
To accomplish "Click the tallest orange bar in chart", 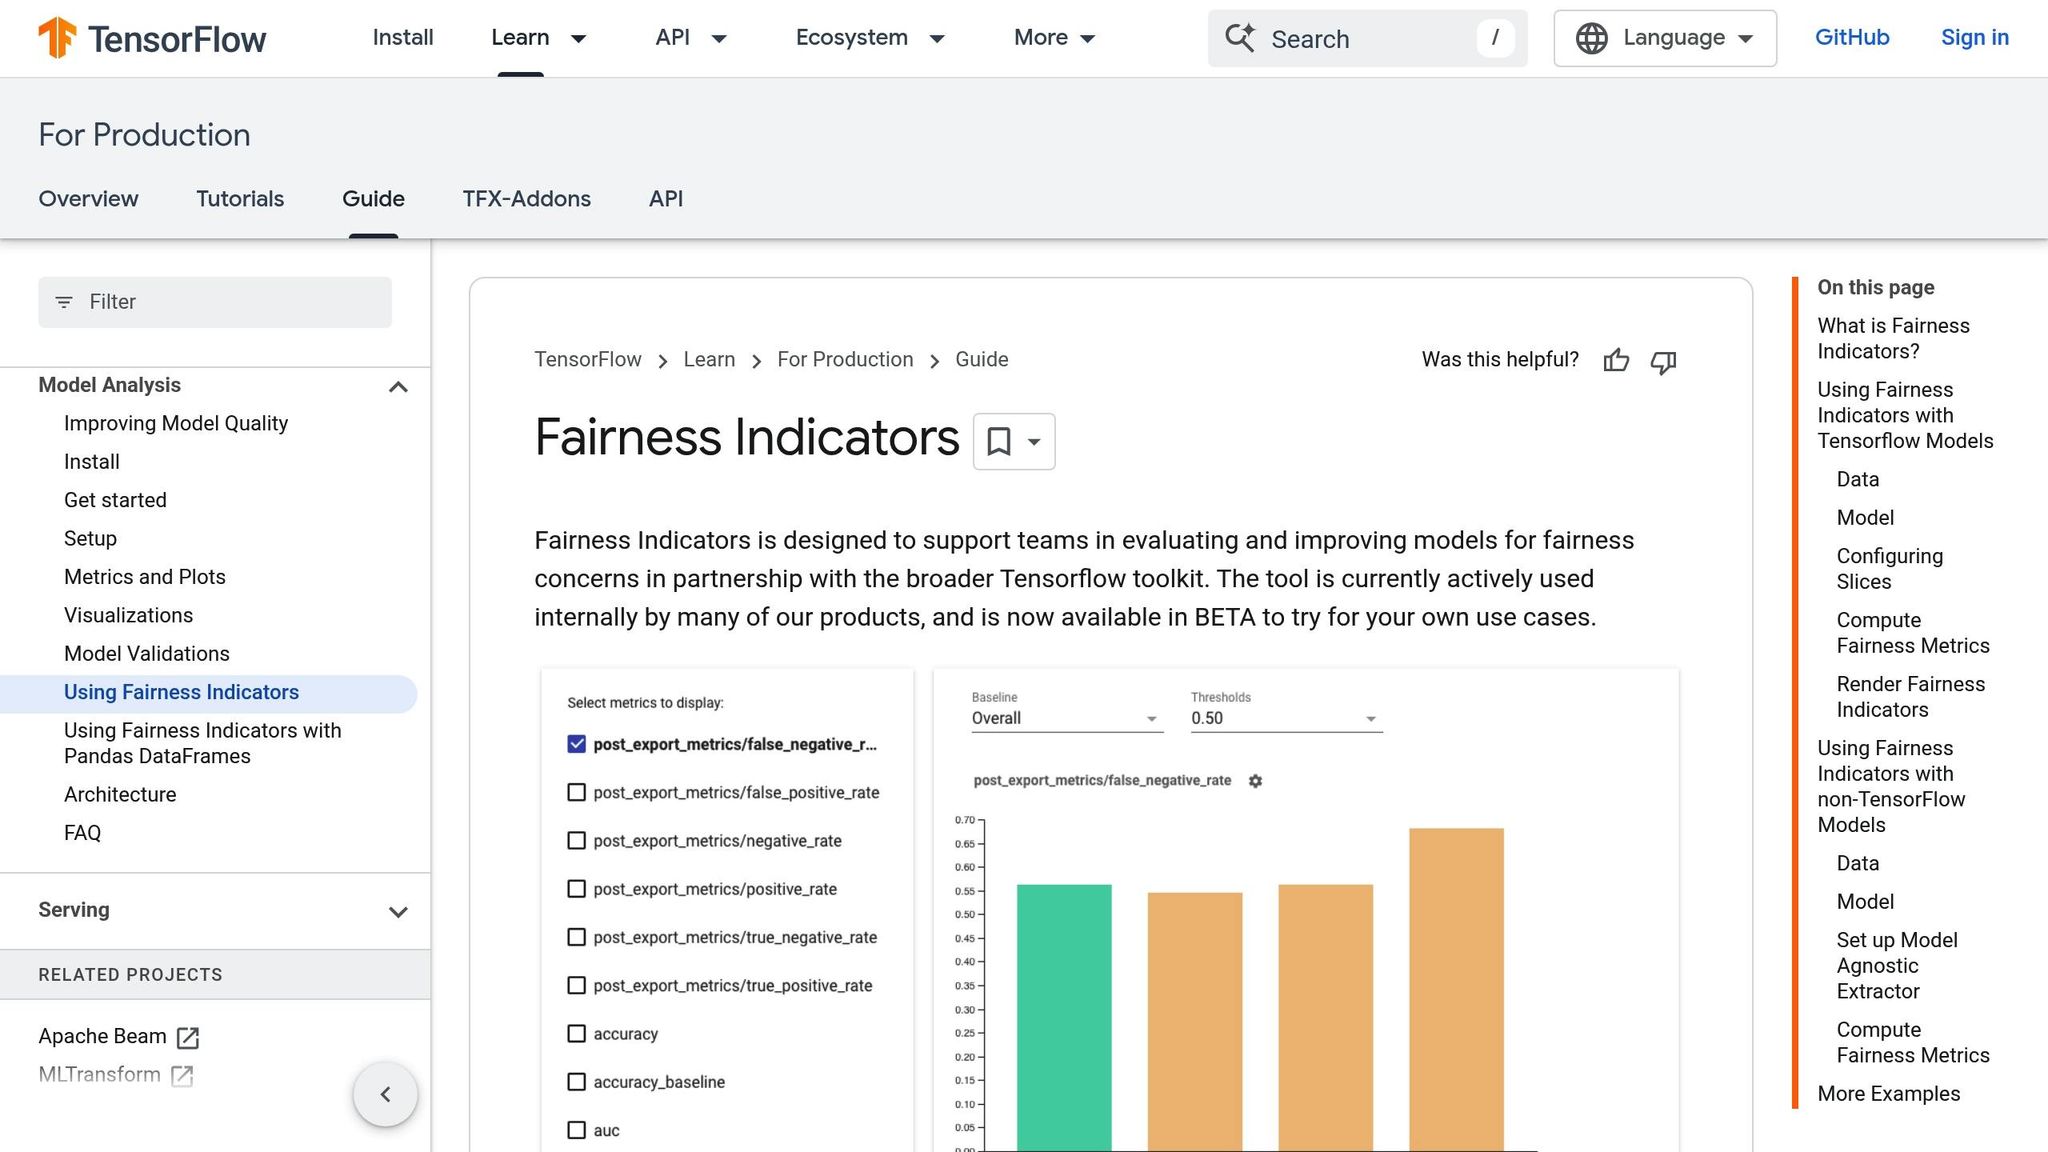I will [1456, 990].
